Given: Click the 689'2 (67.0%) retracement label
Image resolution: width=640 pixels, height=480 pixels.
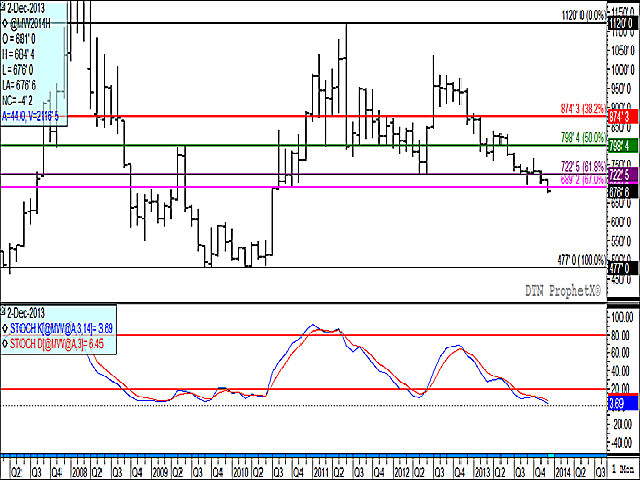Looking at the screenshot, I should click(584, 180).
